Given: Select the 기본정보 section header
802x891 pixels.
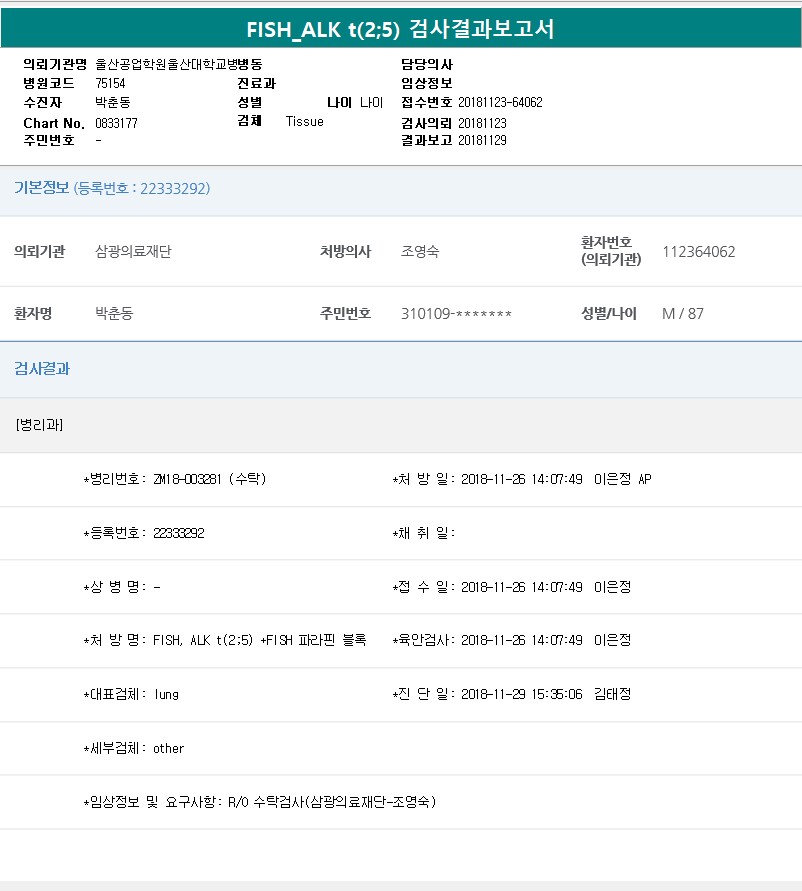Looking at the screenshot, I should click(41, 188).
